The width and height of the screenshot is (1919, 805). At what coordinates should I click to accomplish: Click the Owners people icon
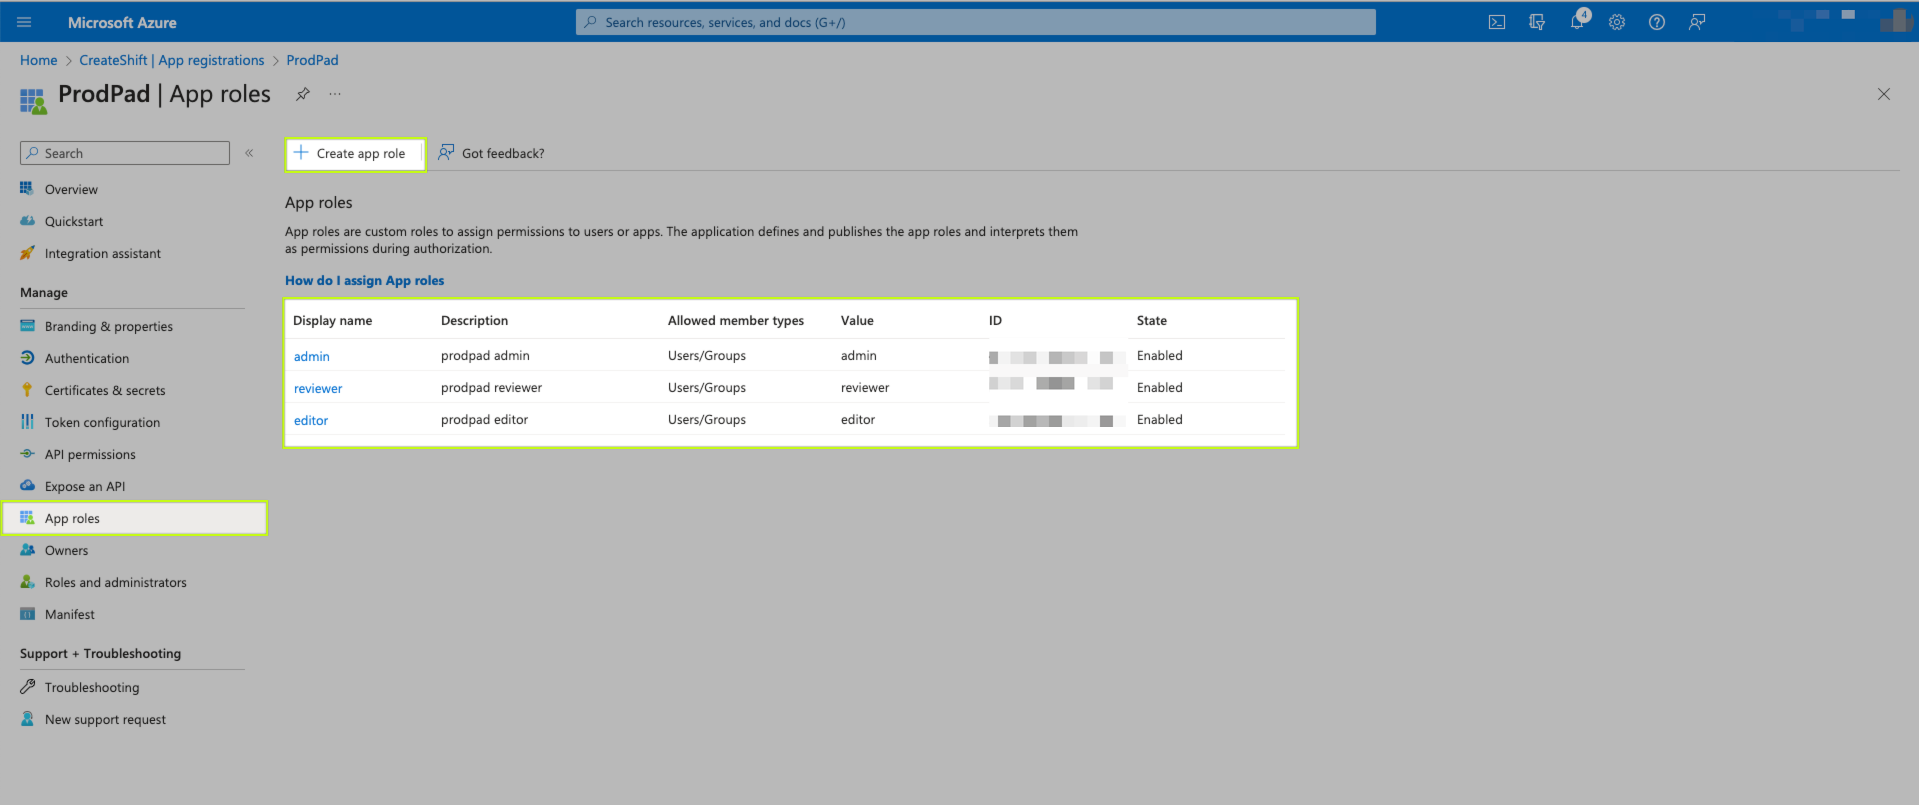click(x=27, y=550)
